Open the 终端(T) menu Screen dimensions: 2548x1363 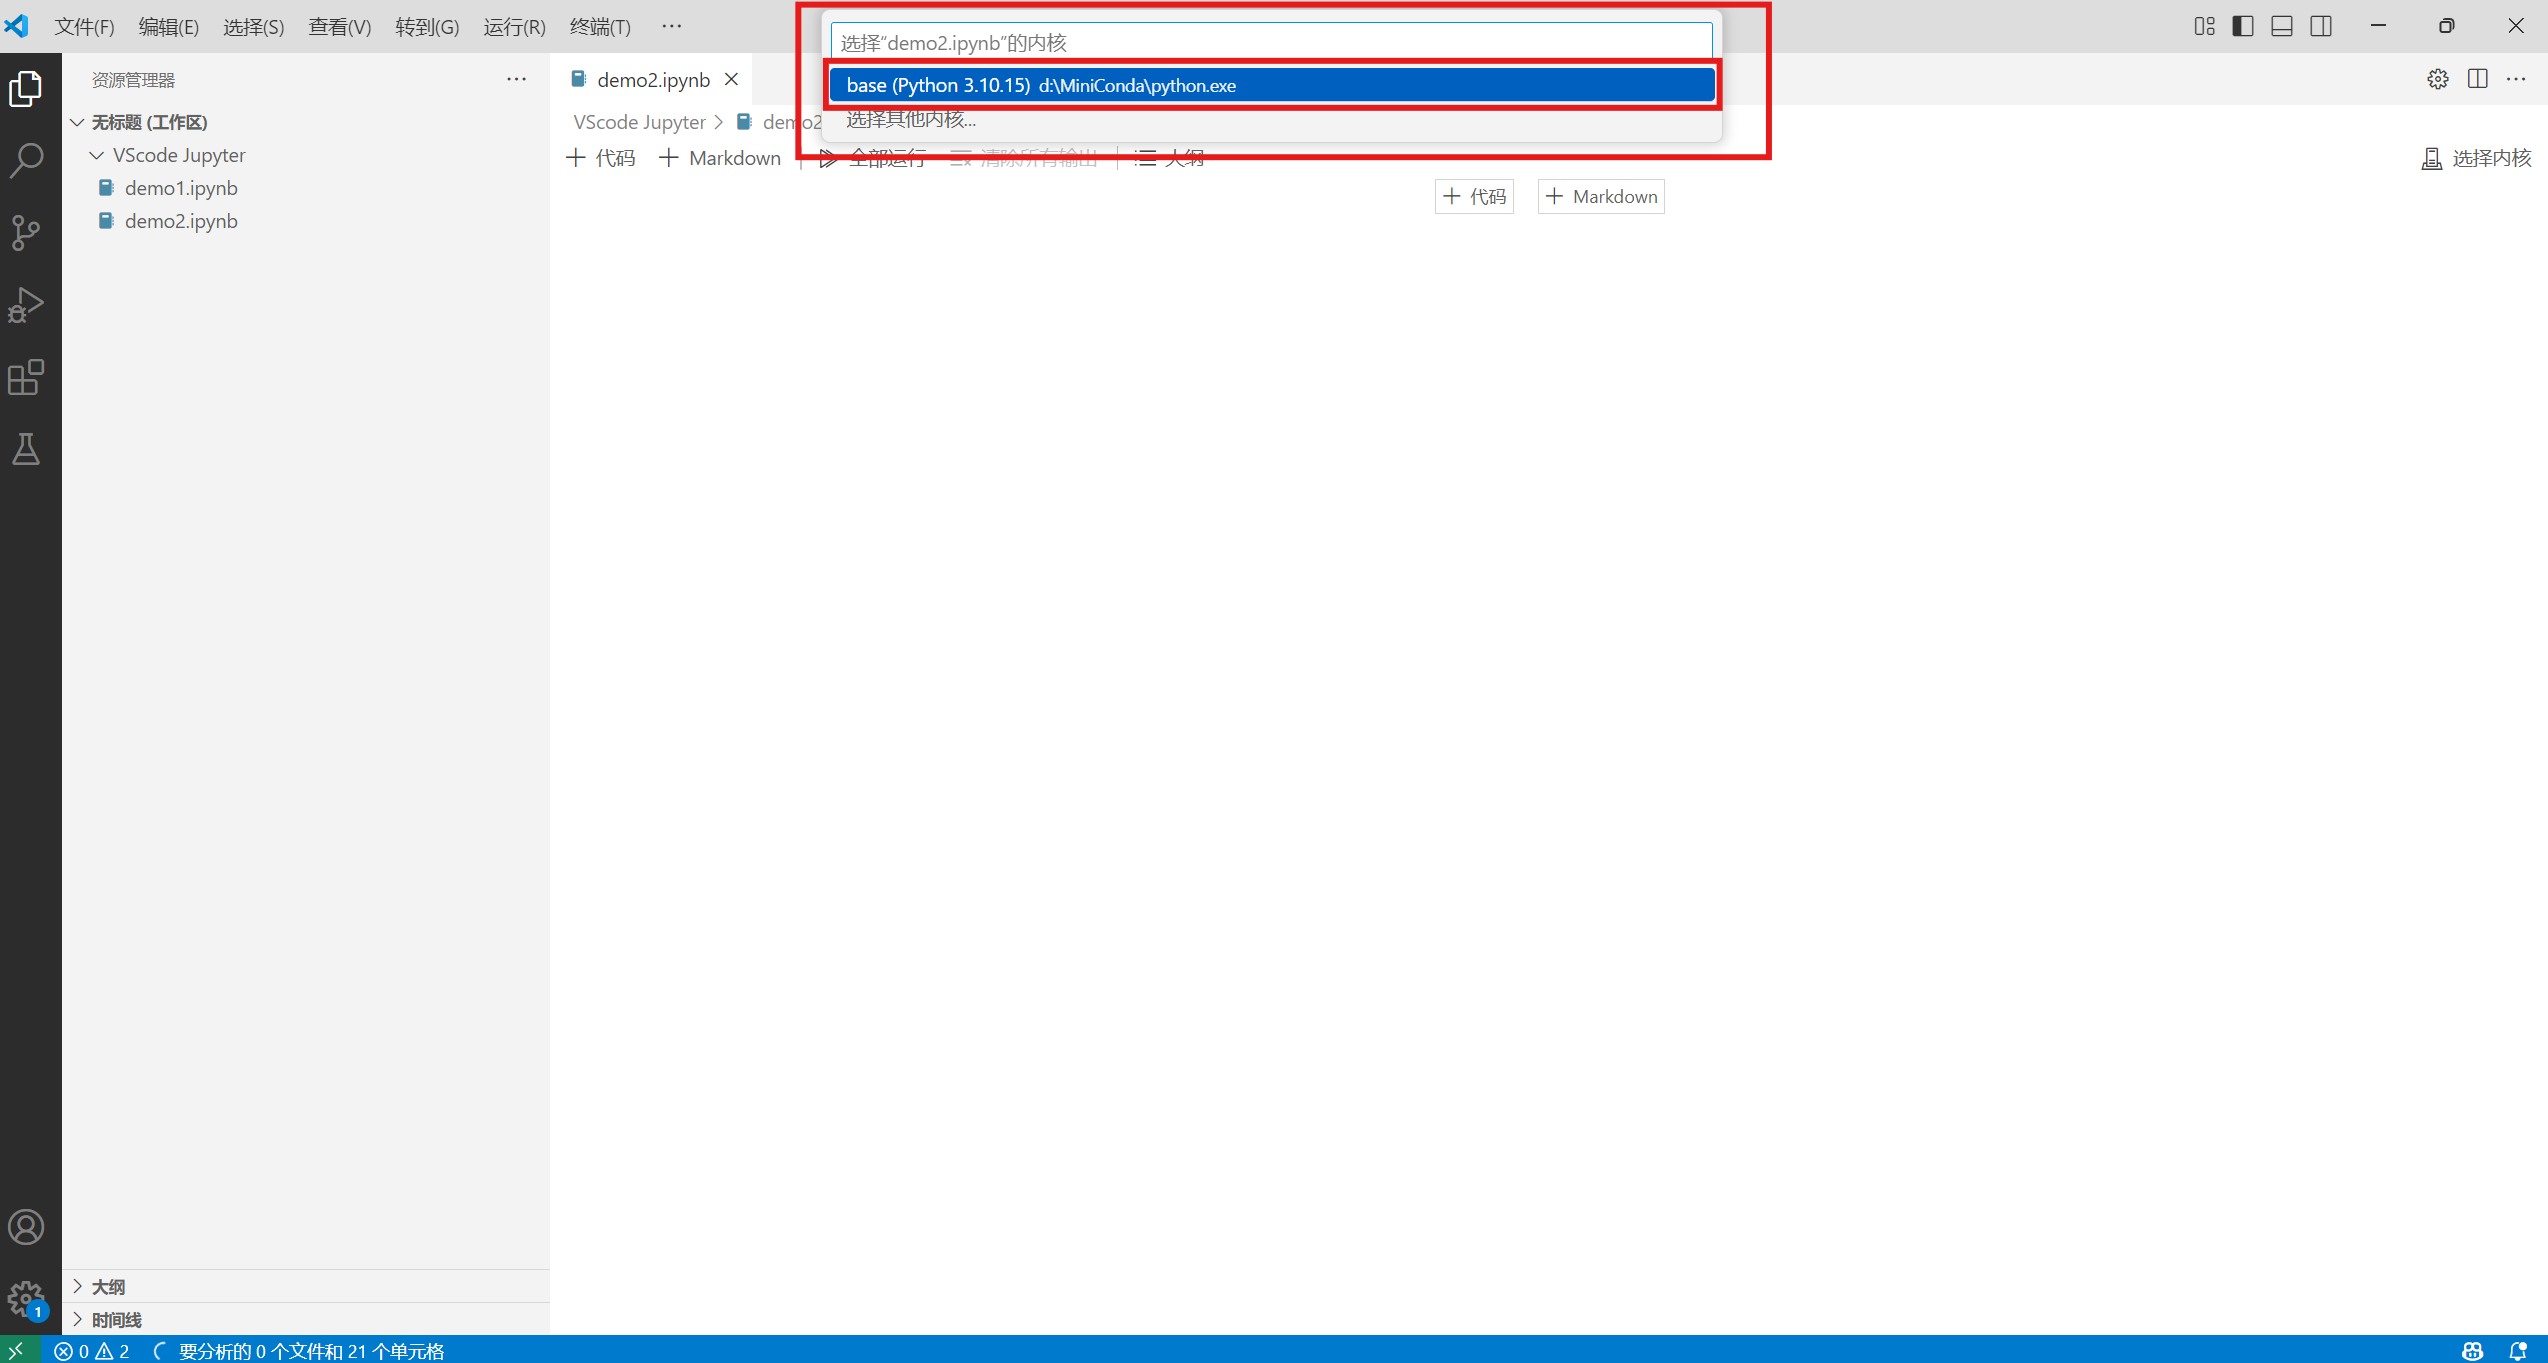pos(600,27)
